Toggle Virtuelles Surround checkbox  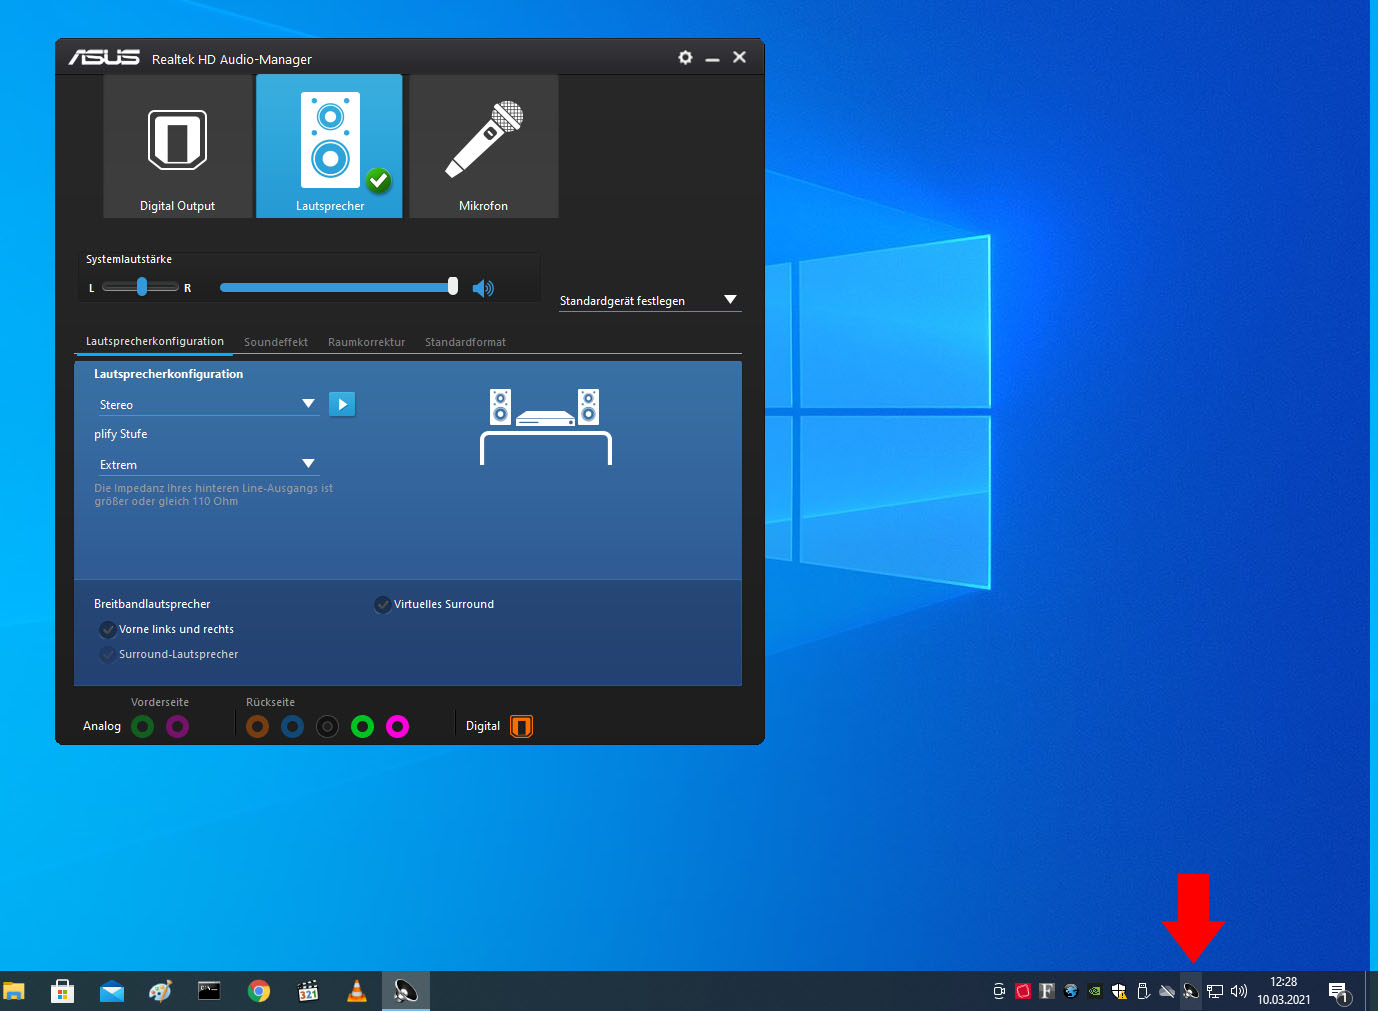pyautogui.click(x=383, y=604)
